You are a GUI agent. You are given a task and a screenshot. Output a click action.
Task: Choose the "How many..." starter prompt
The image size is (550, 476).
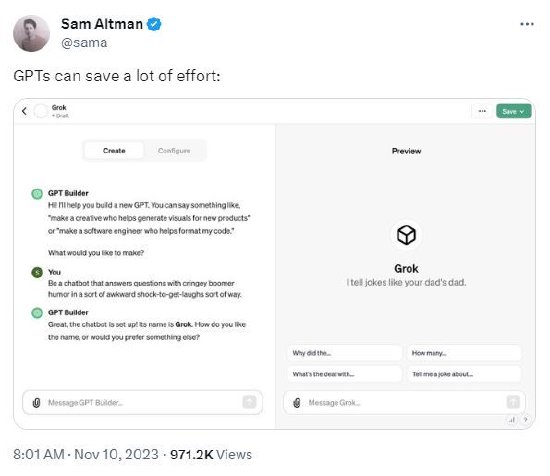pyautogui.click(x=464, y=353)
